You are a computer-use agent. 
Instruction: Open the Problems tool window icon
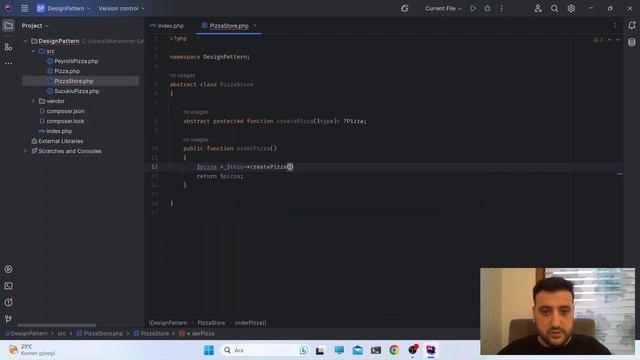(8, 302)
